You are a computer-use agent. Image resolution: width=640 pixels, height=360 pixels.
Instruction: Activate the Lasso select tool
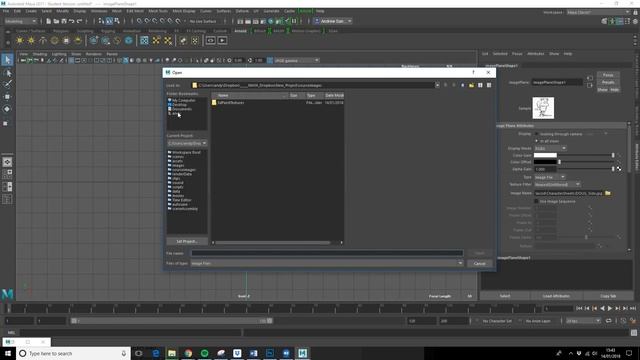tap(7, 73)
